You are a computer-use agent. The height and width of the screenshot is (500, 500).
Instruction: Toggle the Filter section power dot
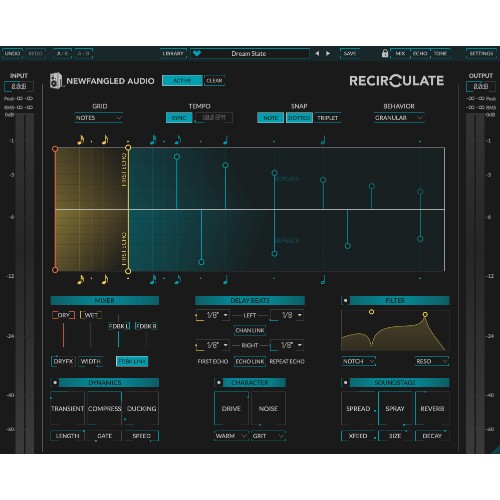coord(345,300)
